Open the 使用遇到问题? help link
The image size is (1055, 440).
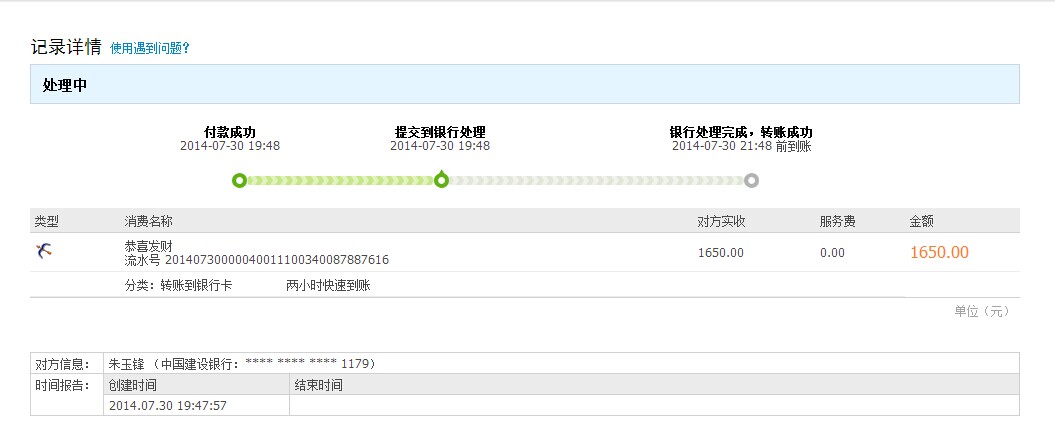point(150,48)
